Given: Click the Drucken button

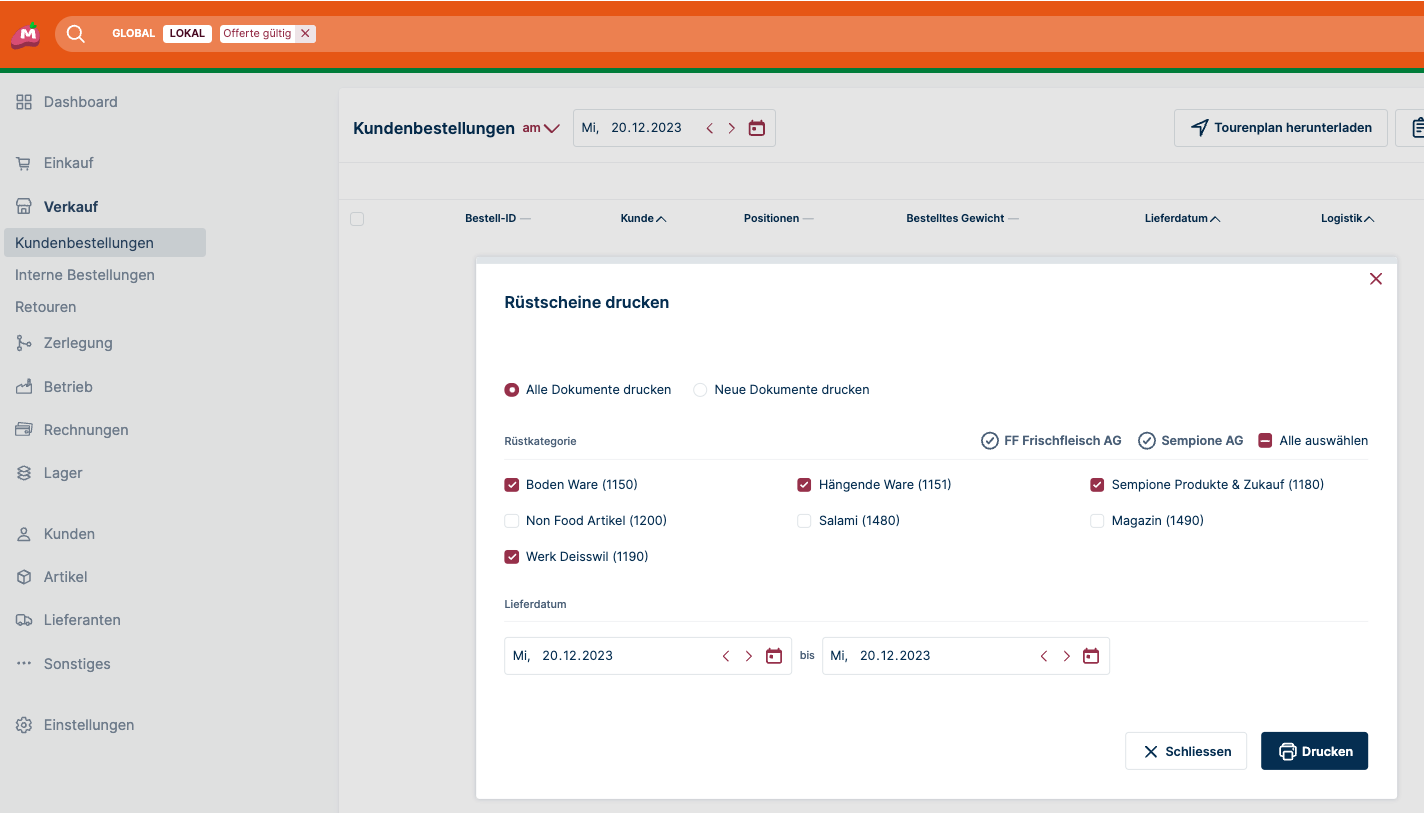Looking at the screenshot, I should [x=1314, y=751].
